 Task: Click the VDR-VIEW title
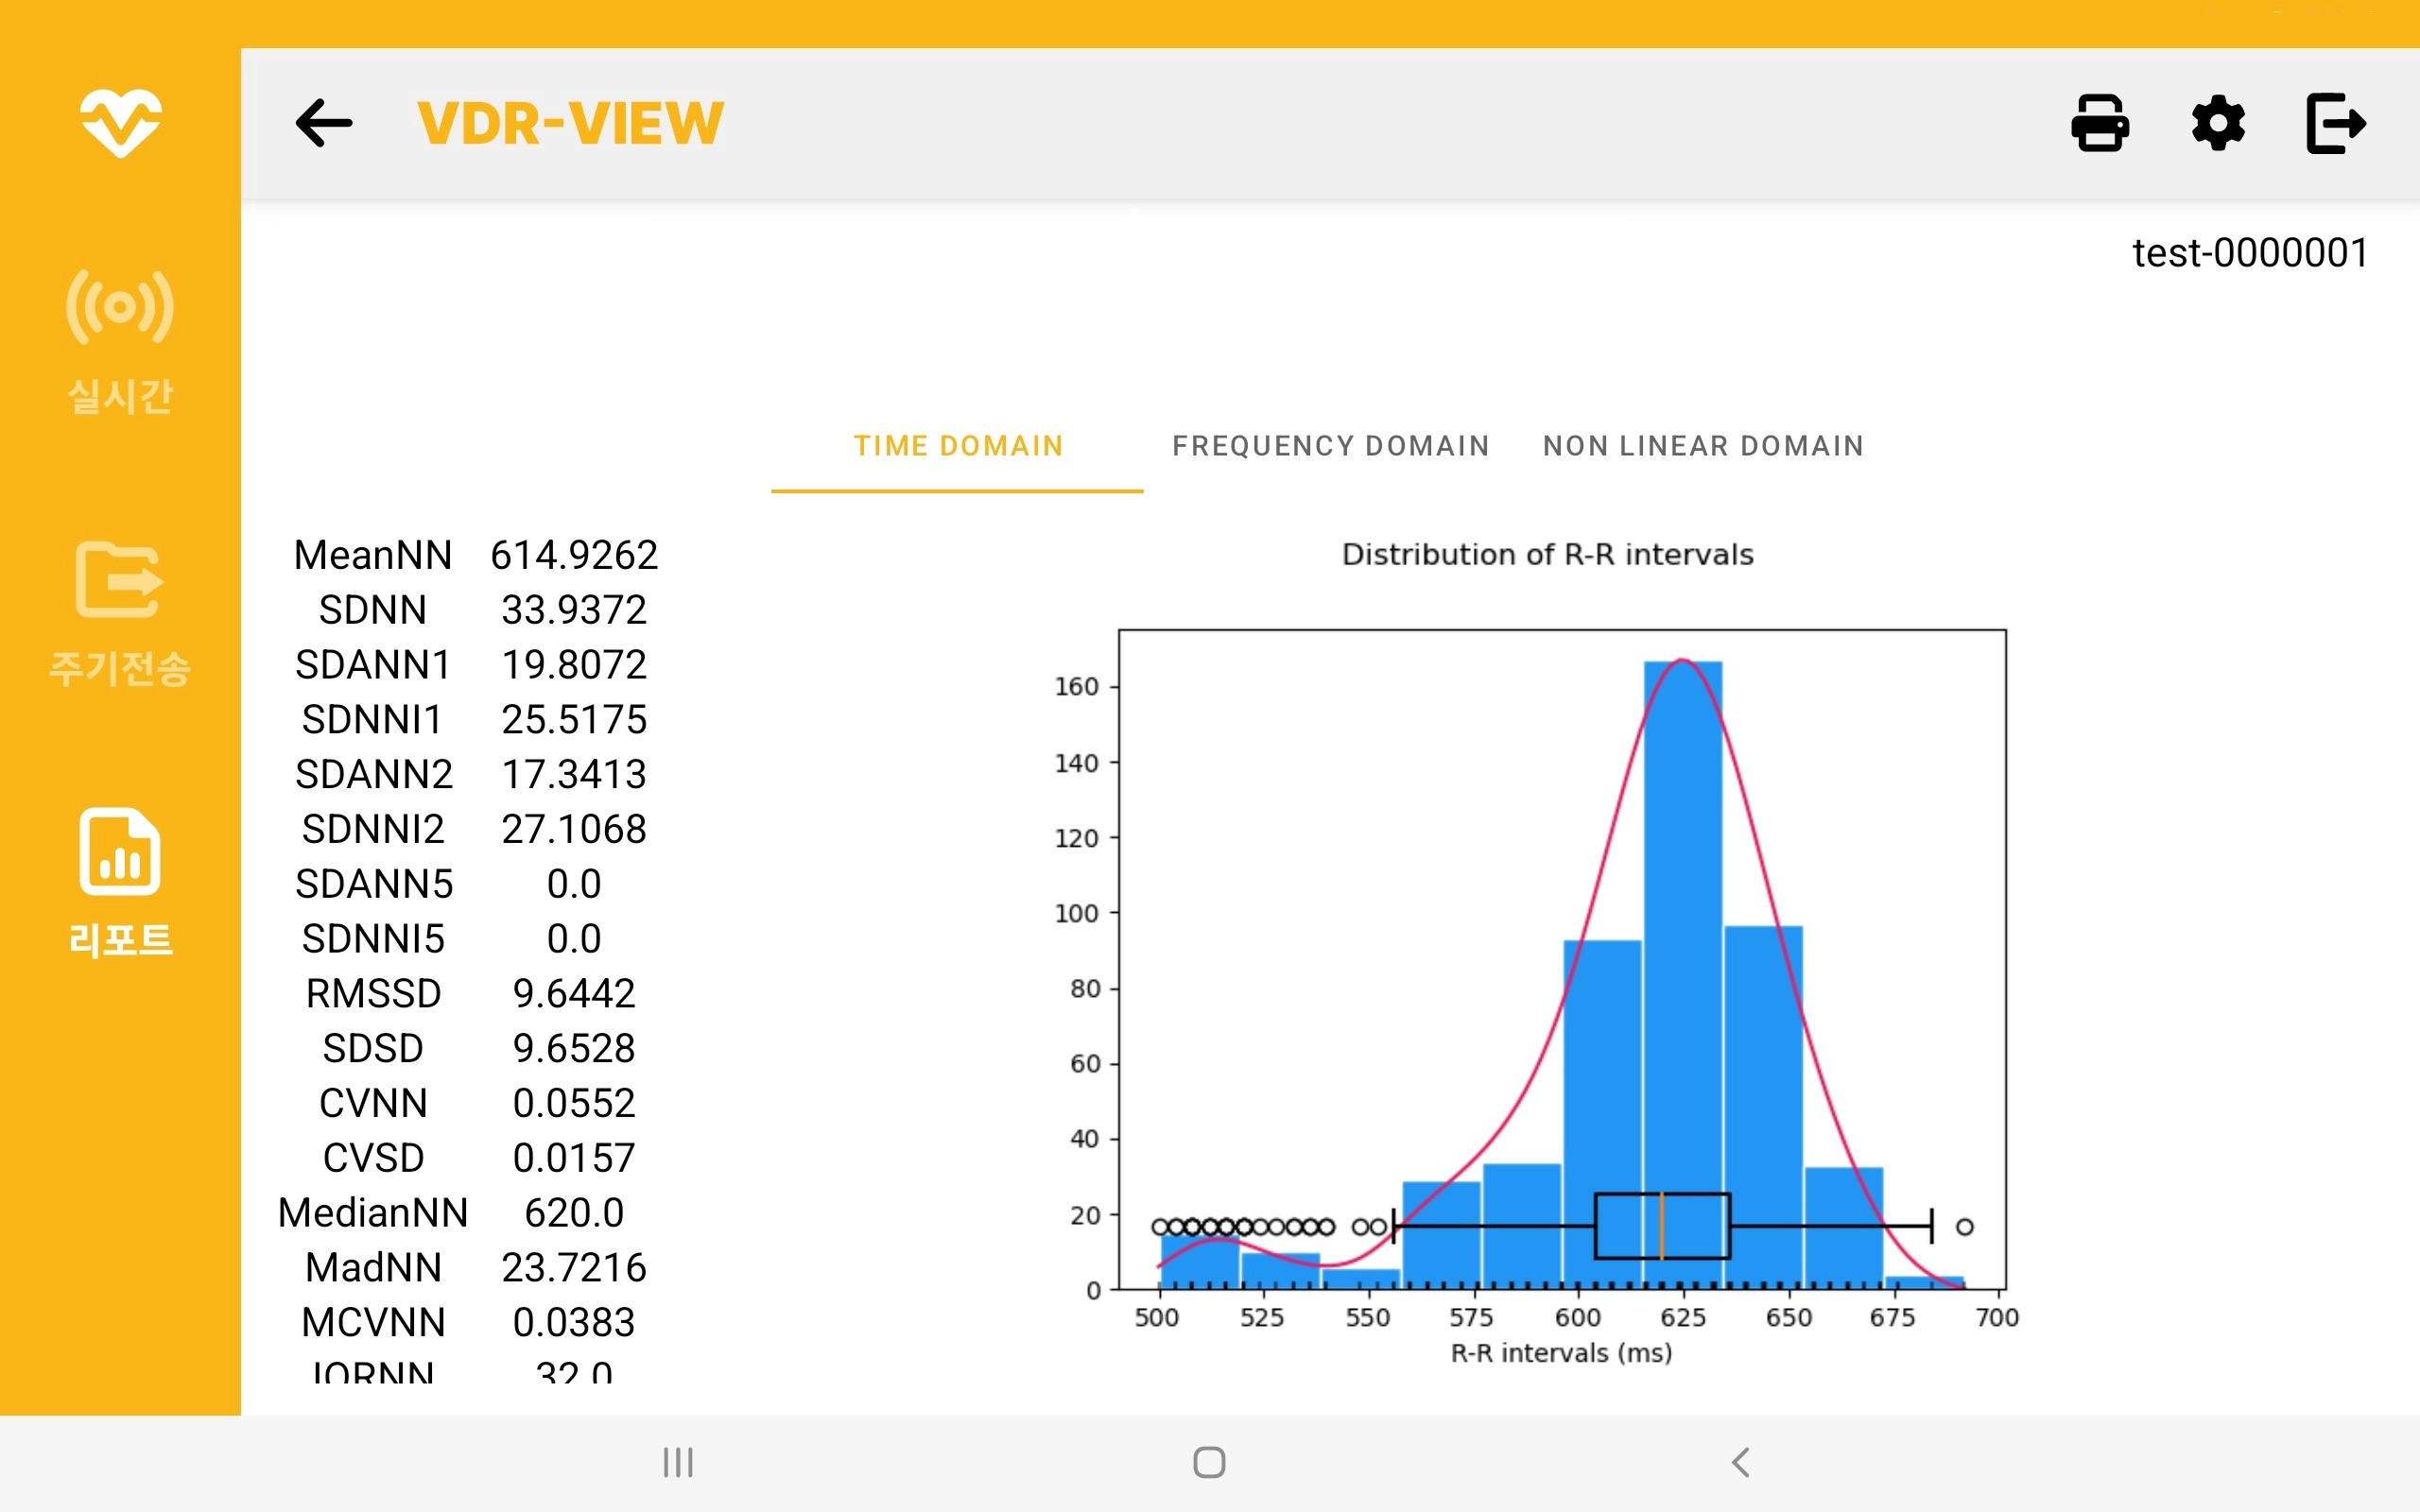570,124
